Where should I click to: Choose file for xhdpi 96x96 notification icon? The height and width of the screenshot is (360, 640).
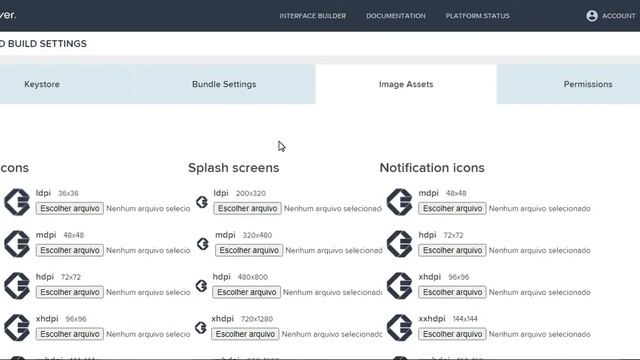click(452, 292)
